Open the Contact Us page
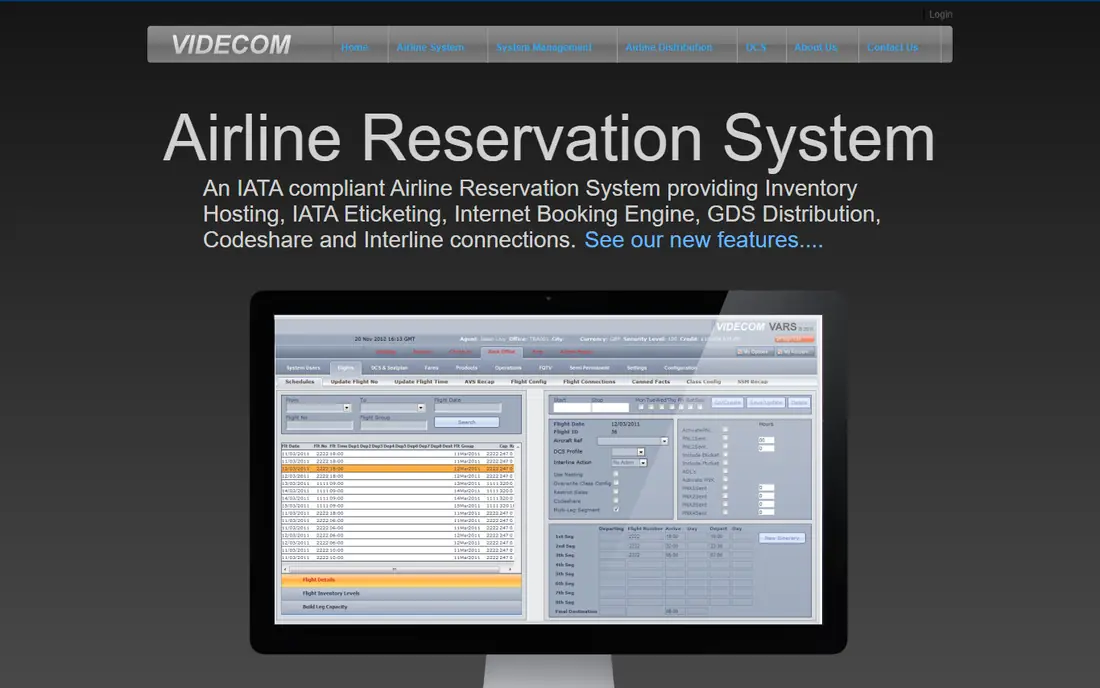Screen dimensions: 1100x688 point(892,47)
